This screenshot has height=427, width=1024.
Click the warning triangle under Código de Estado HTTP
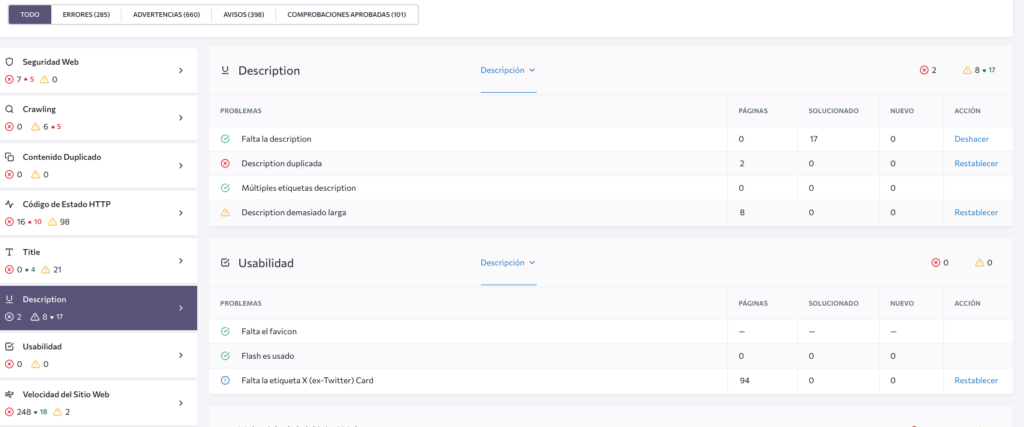click(x=52, y=222)
